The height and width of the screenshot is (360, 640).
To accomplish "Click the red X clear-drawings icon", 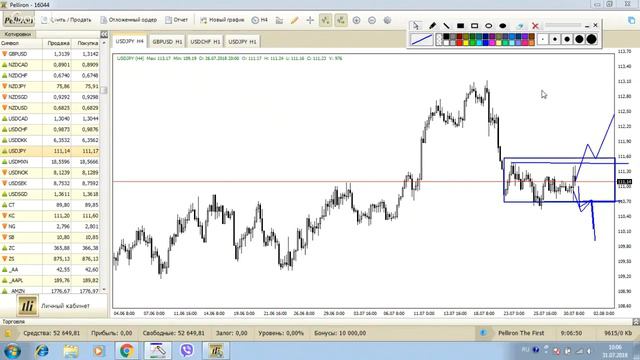I will (x=535, y=26).
